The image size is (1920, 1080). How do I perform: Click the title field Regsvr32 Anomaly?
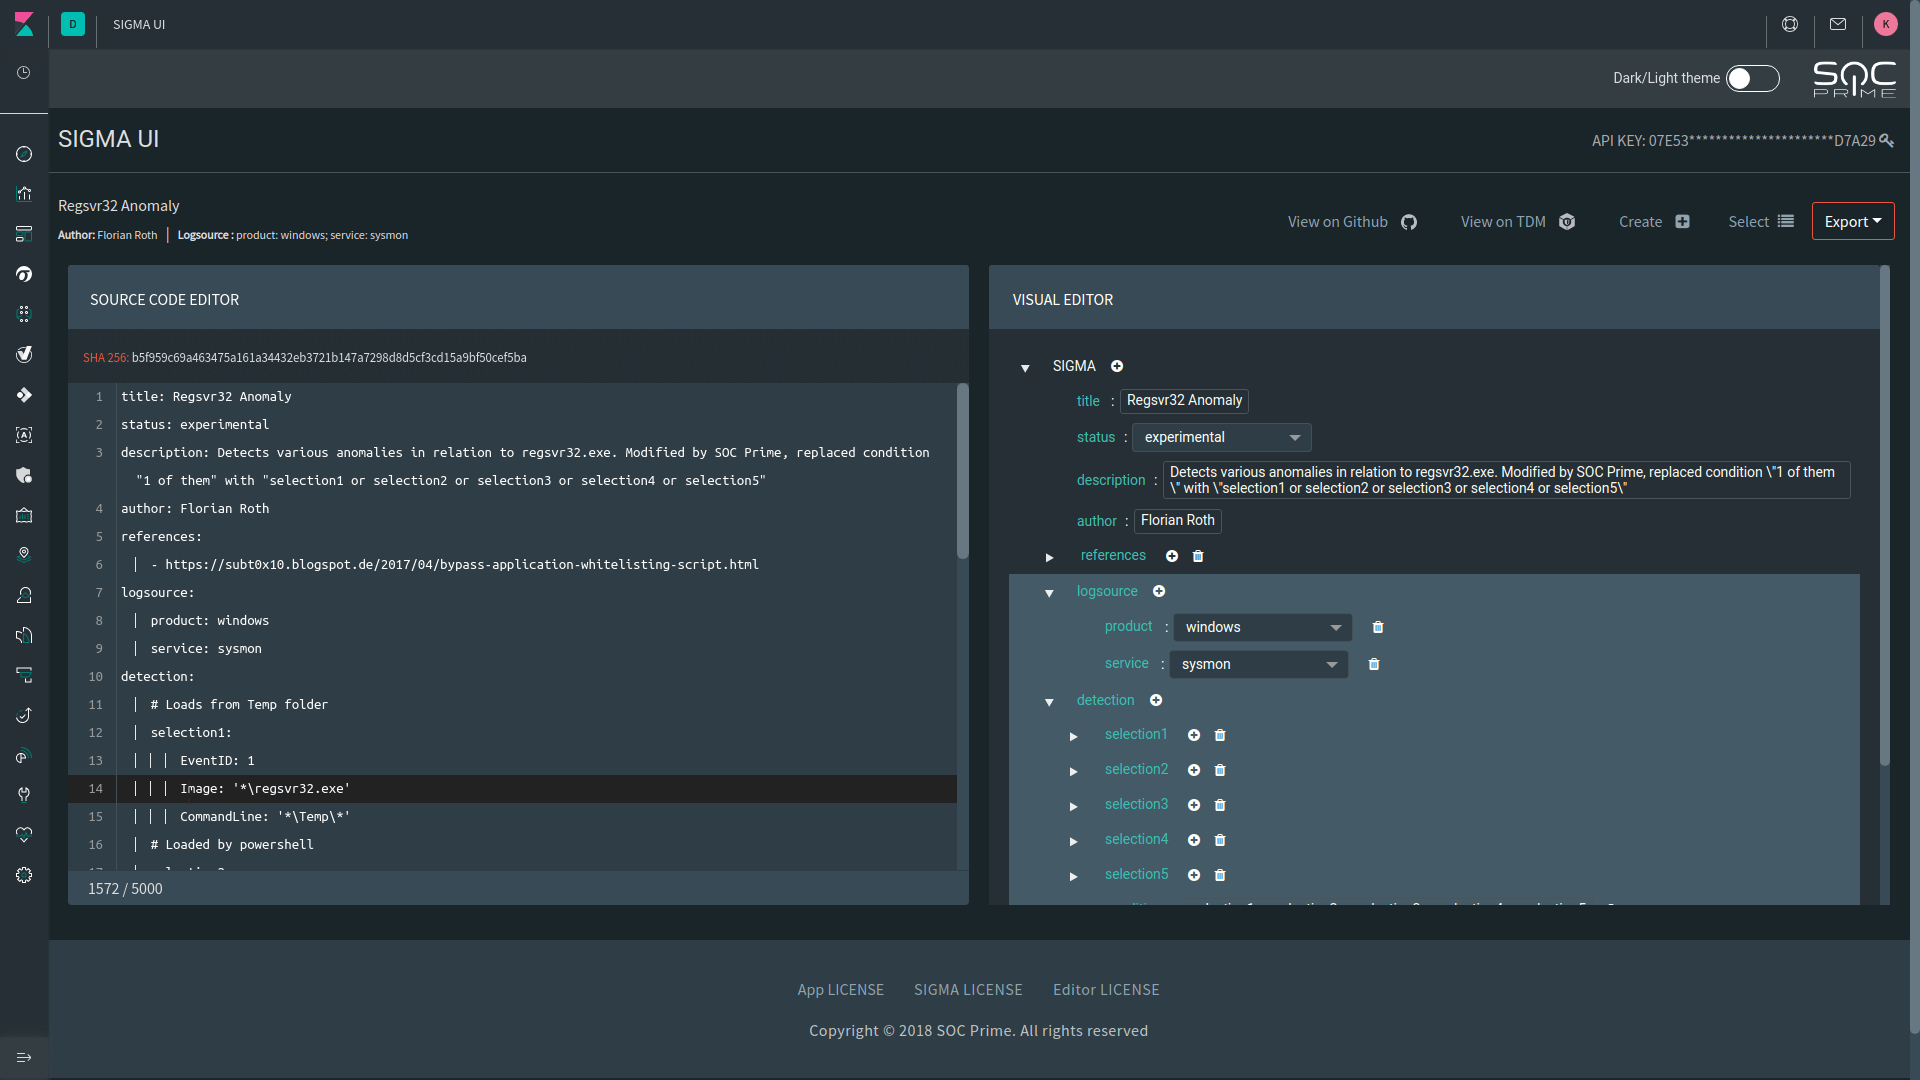[1184, 400]
